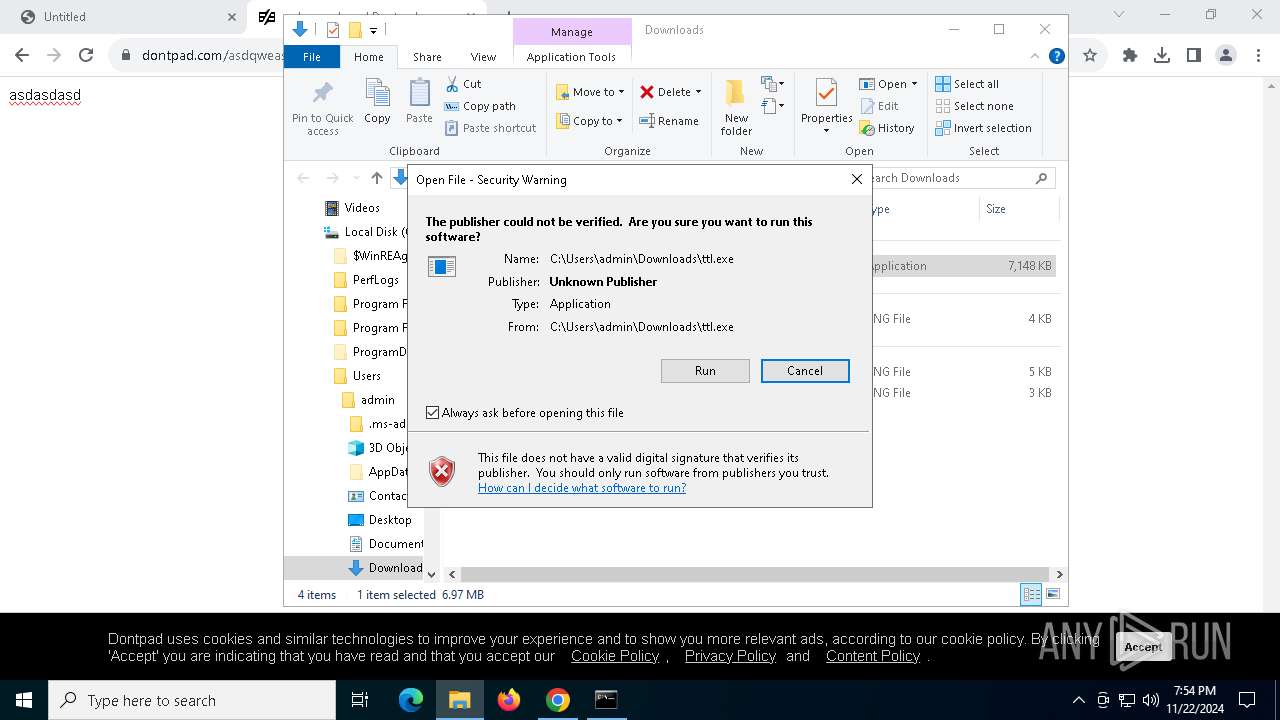This screenshot has height=720, width=1280.
Task: Click Edit in the Open group
Action: point(879,106)
